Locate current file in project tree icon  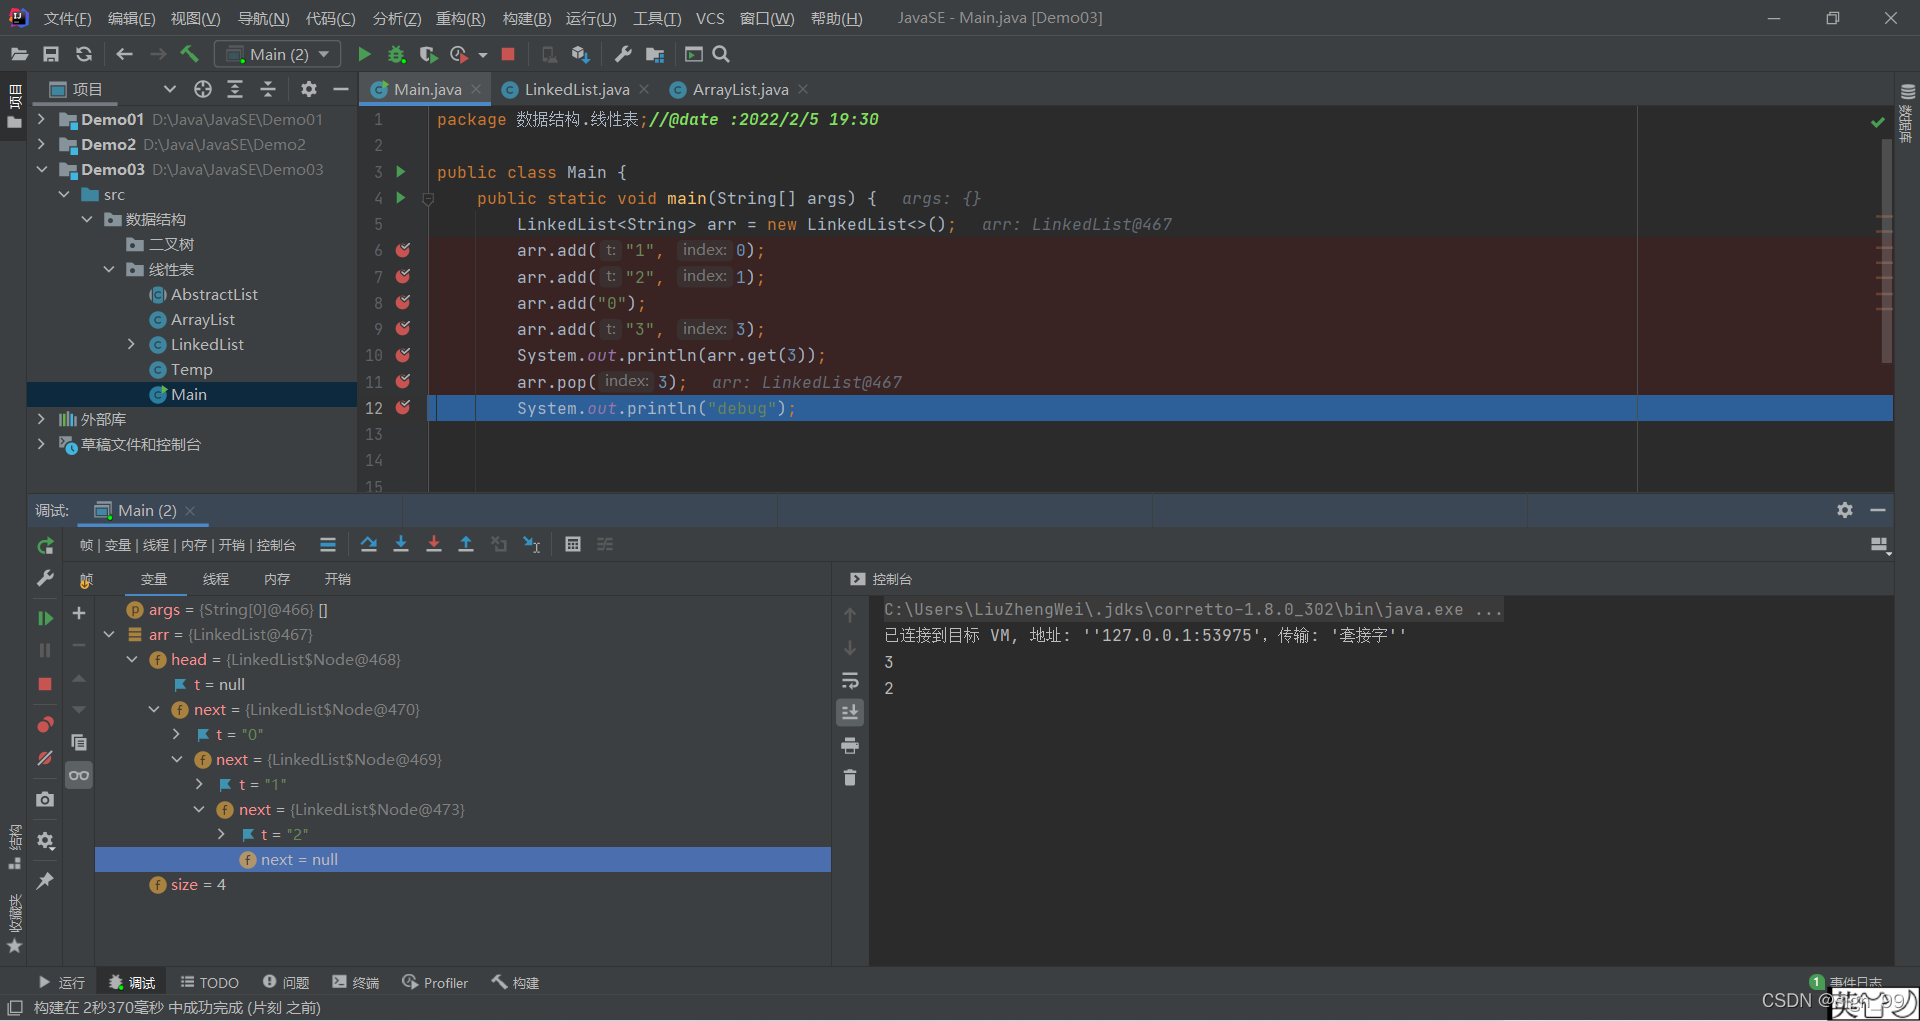pos(203,89)
